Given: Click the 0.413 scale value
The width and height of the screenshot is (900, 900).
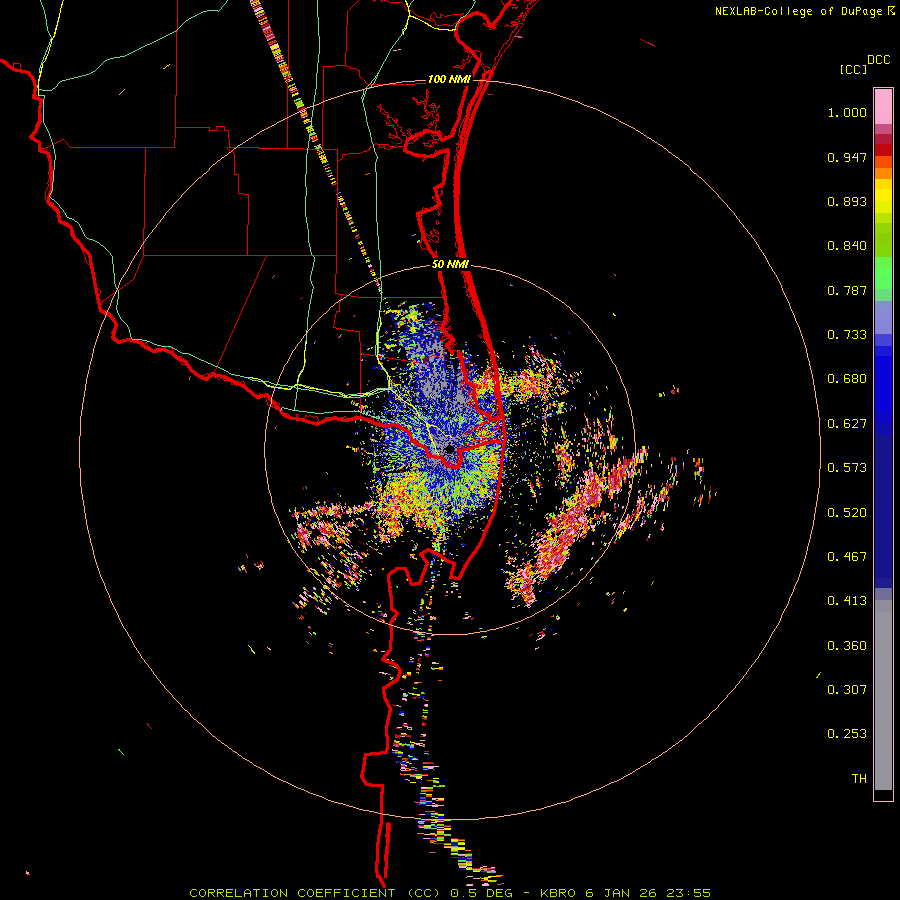Looking at the screenshot, I should pyautogui.click(x=847, y=601).
